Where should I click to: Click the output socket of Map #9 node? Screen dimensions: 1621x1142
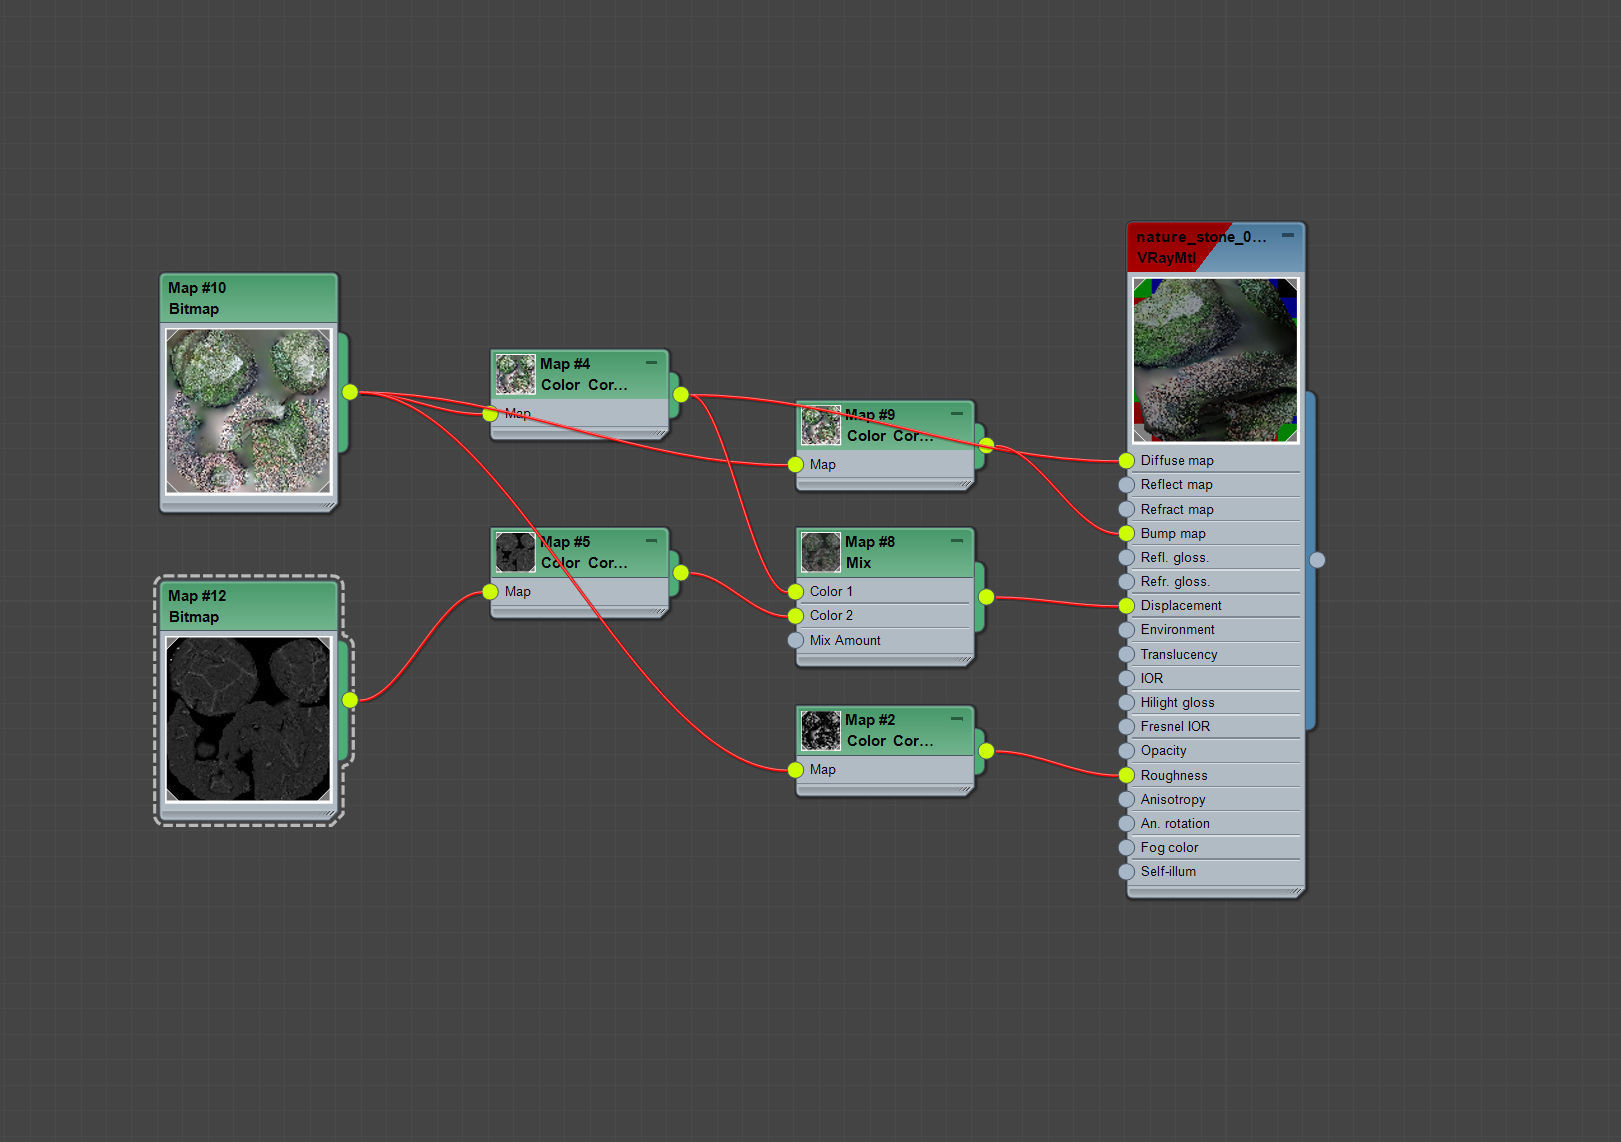coord(986,445)
